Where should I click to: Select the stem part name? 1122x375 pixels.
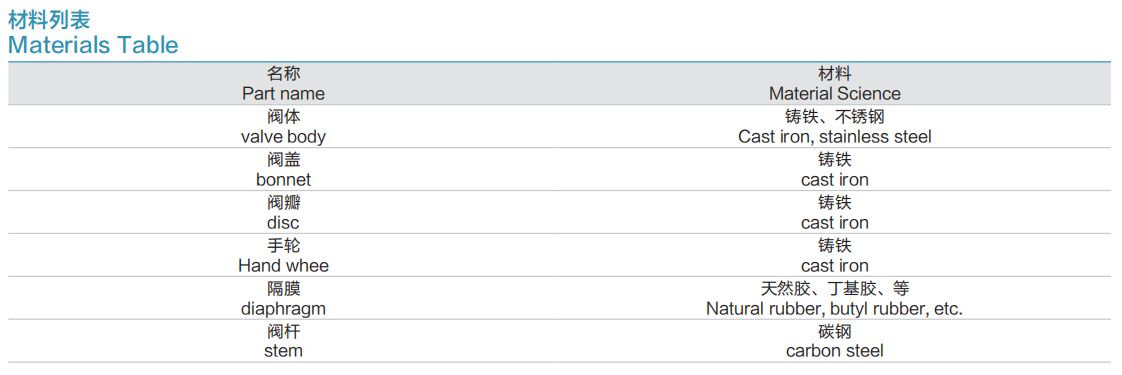pyautogui.click(x=283, y=351)
